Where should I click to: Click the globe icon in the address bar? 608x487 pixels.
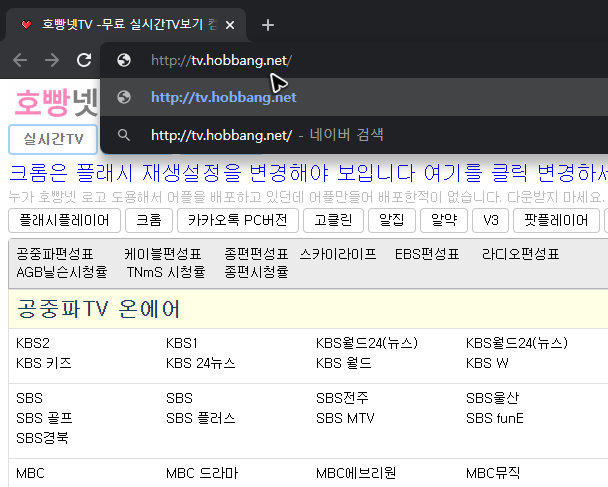click(x=124, y=60)
